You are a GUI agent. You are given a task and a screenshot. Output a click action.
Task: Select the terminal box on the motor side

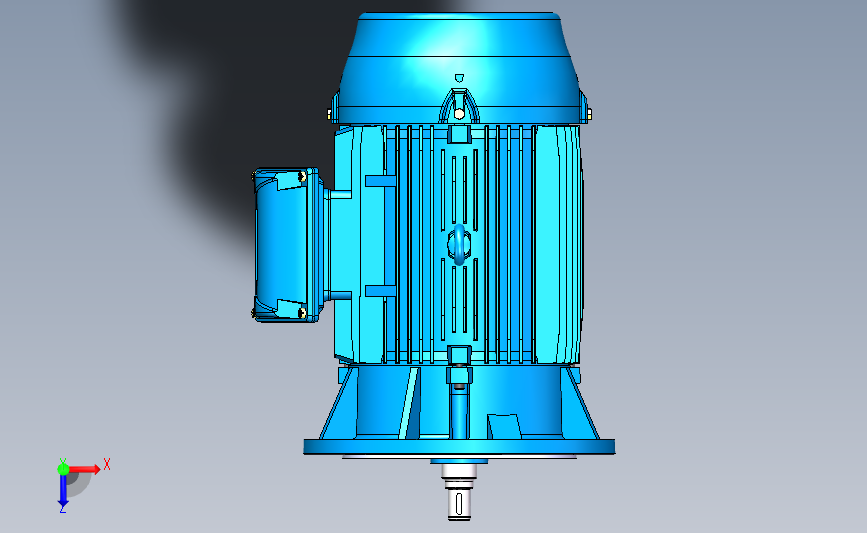[287, 245]
